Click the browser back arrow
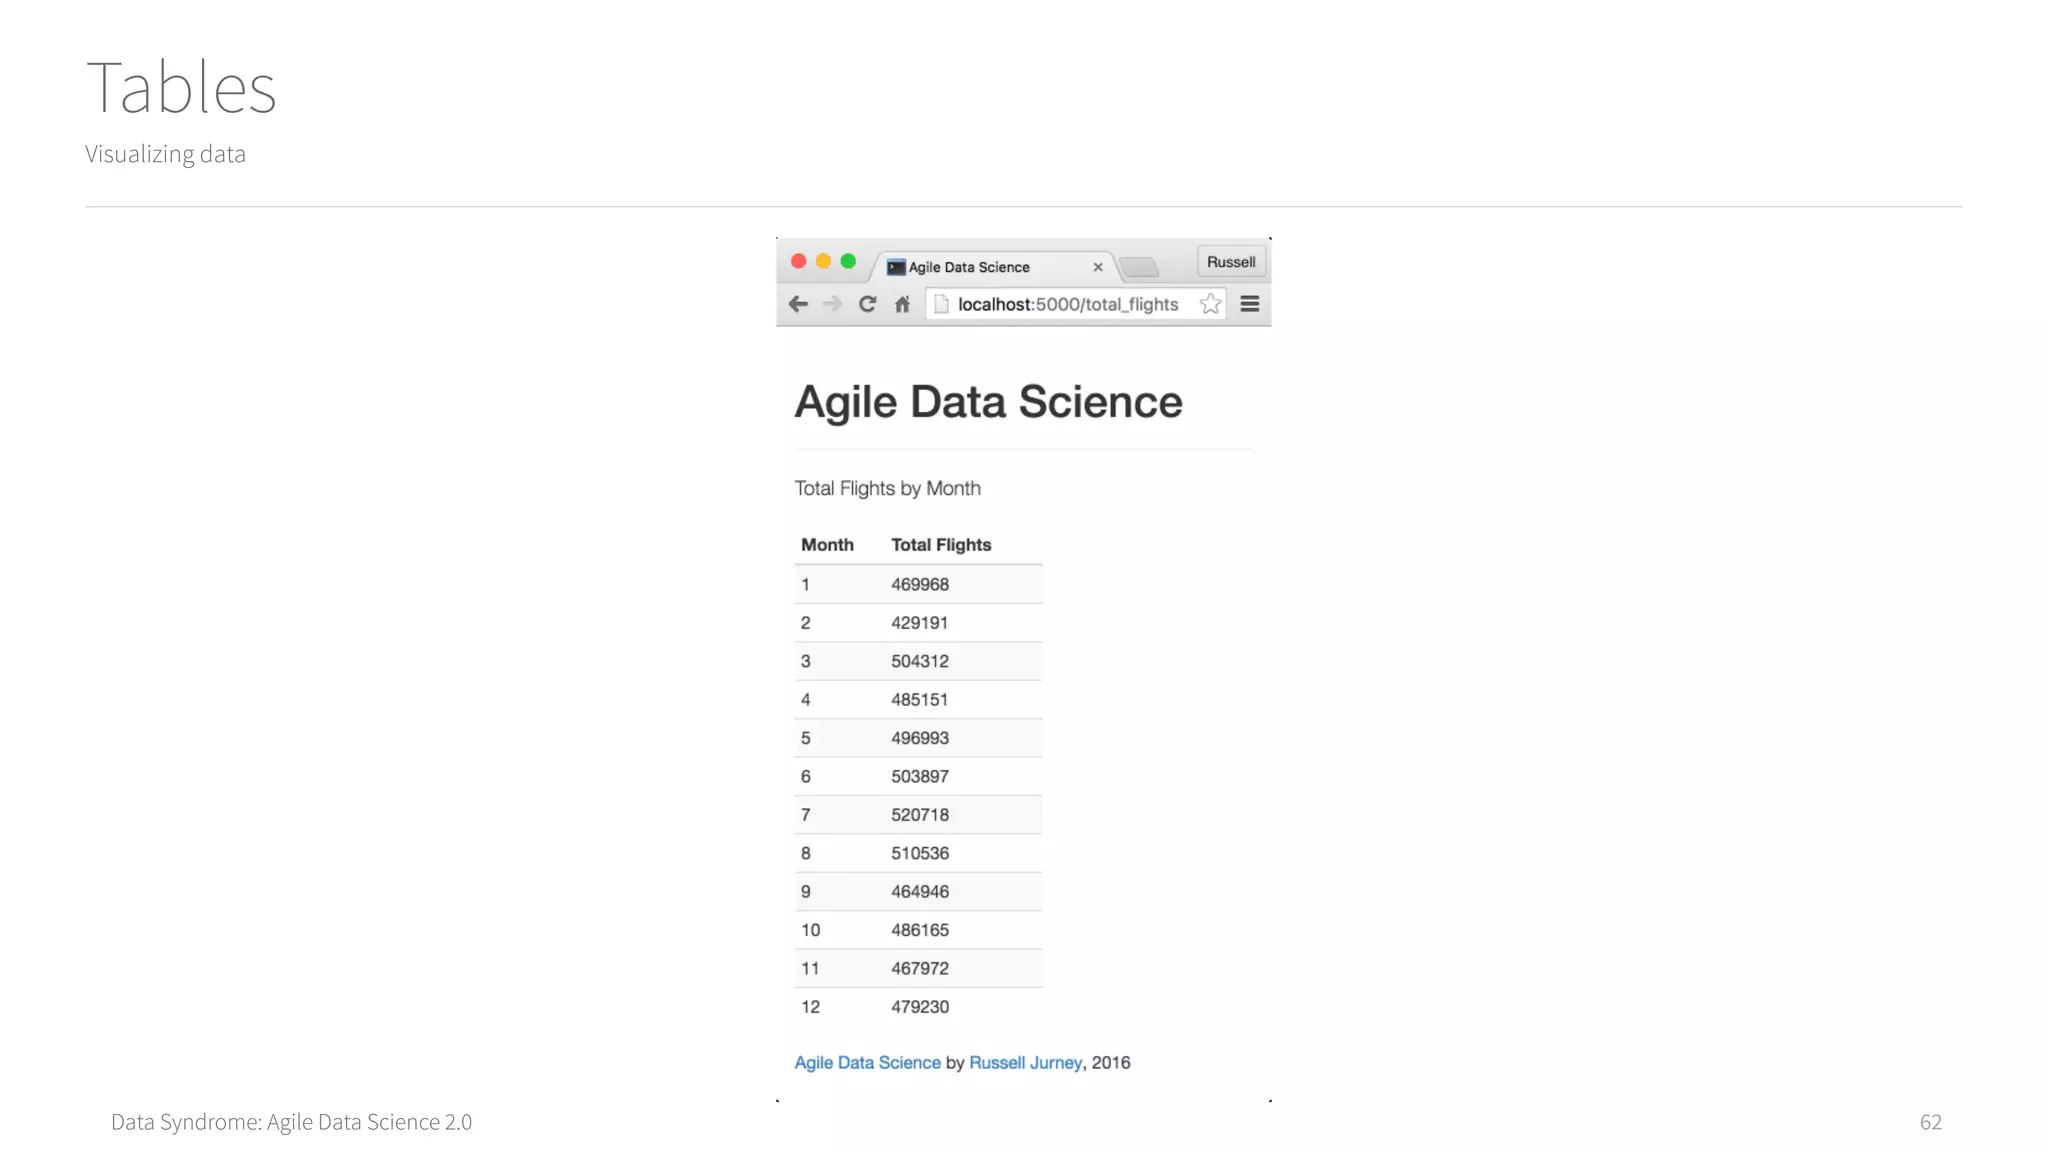Screen dimensions: 2048x1152 point(798,304)
